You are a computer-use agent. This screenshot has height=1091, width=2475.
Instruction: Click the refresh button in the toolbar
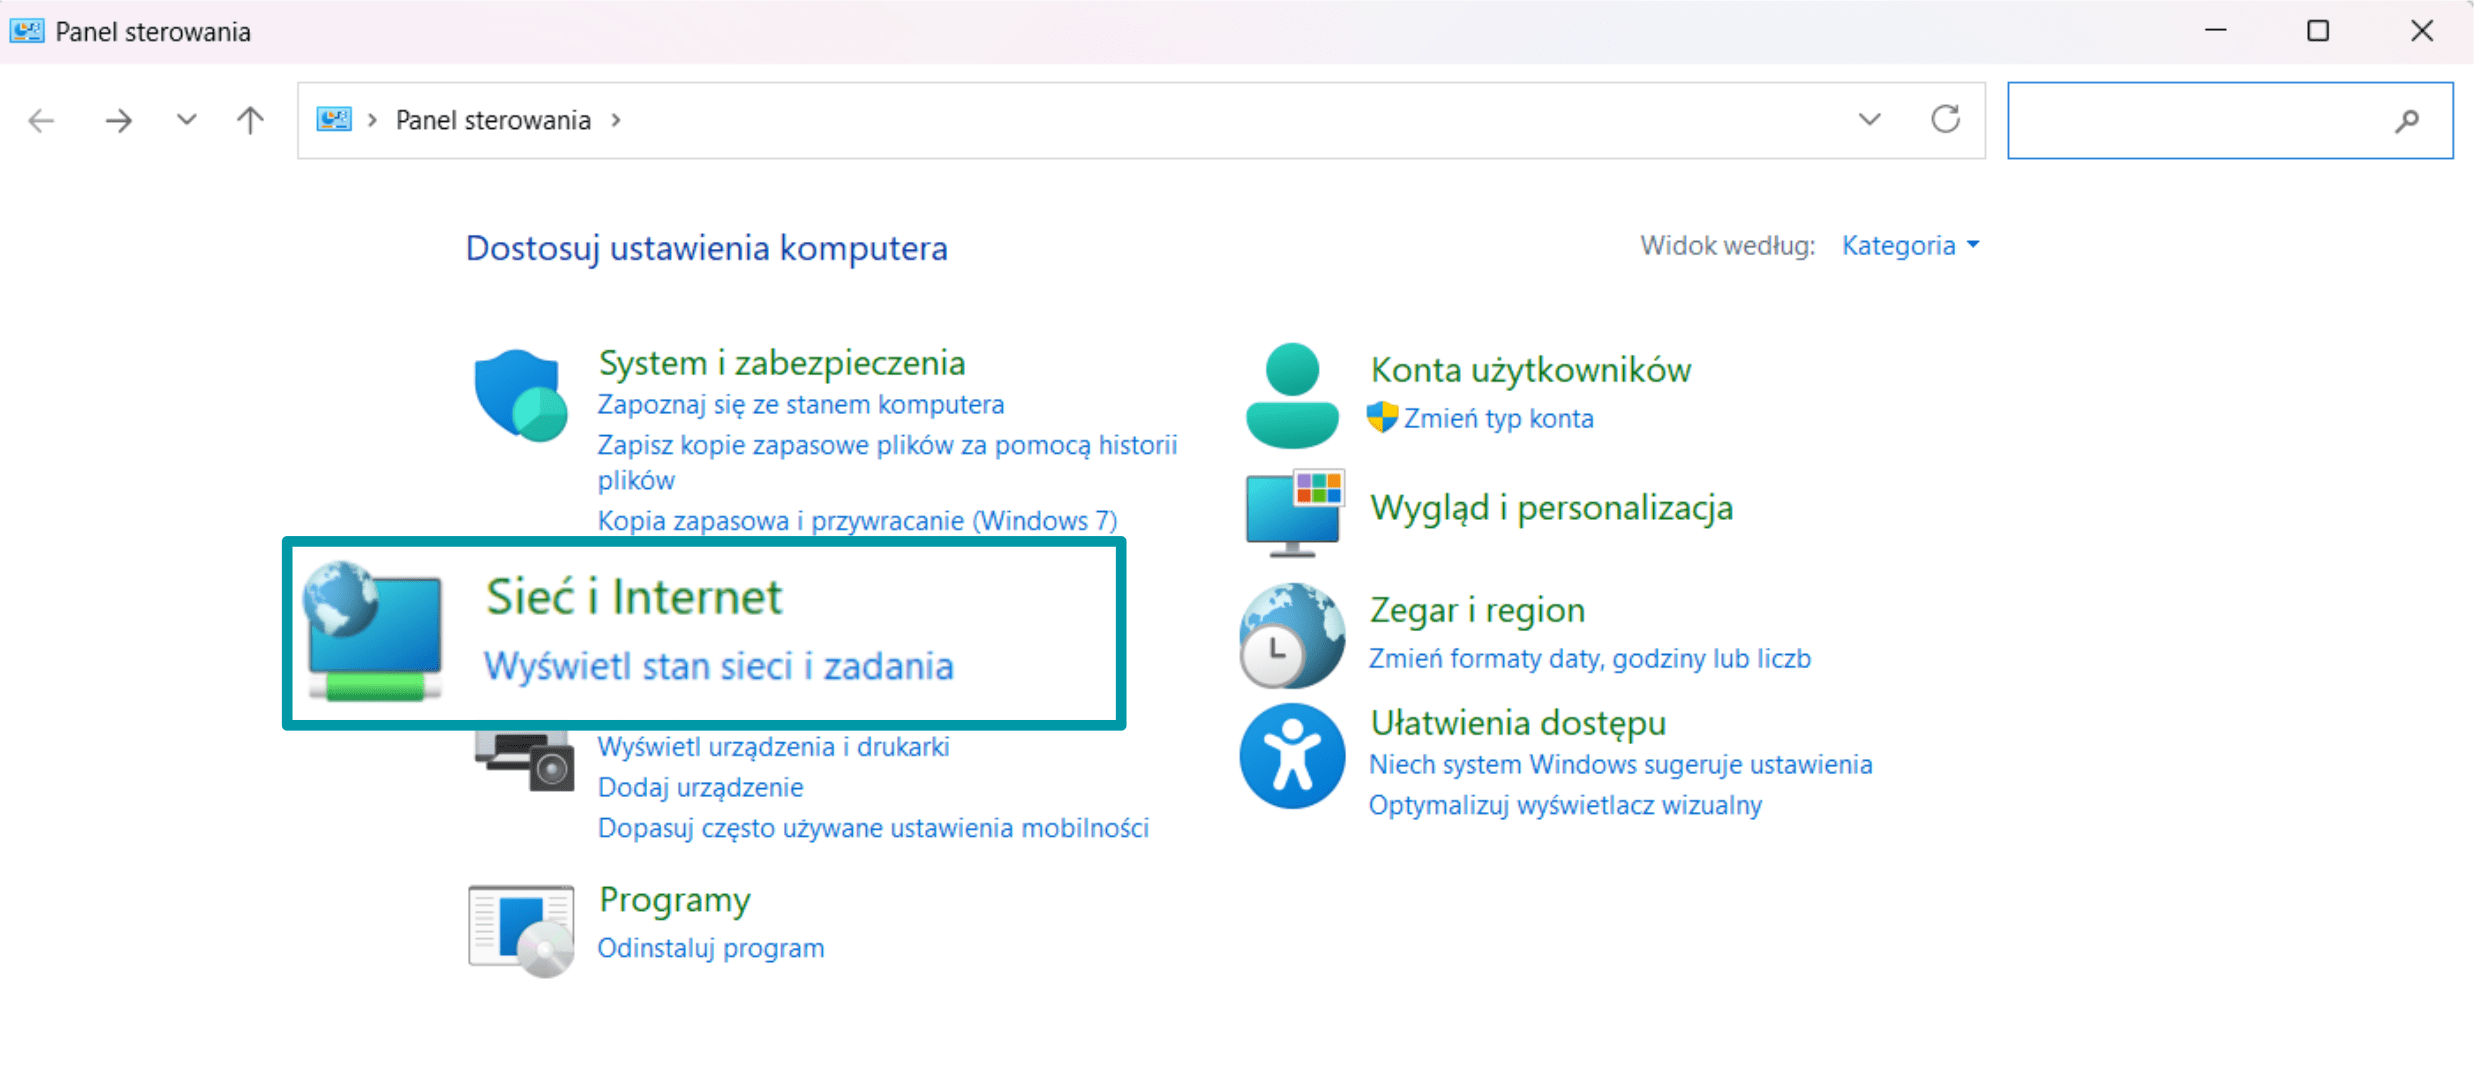point(1945,119)
